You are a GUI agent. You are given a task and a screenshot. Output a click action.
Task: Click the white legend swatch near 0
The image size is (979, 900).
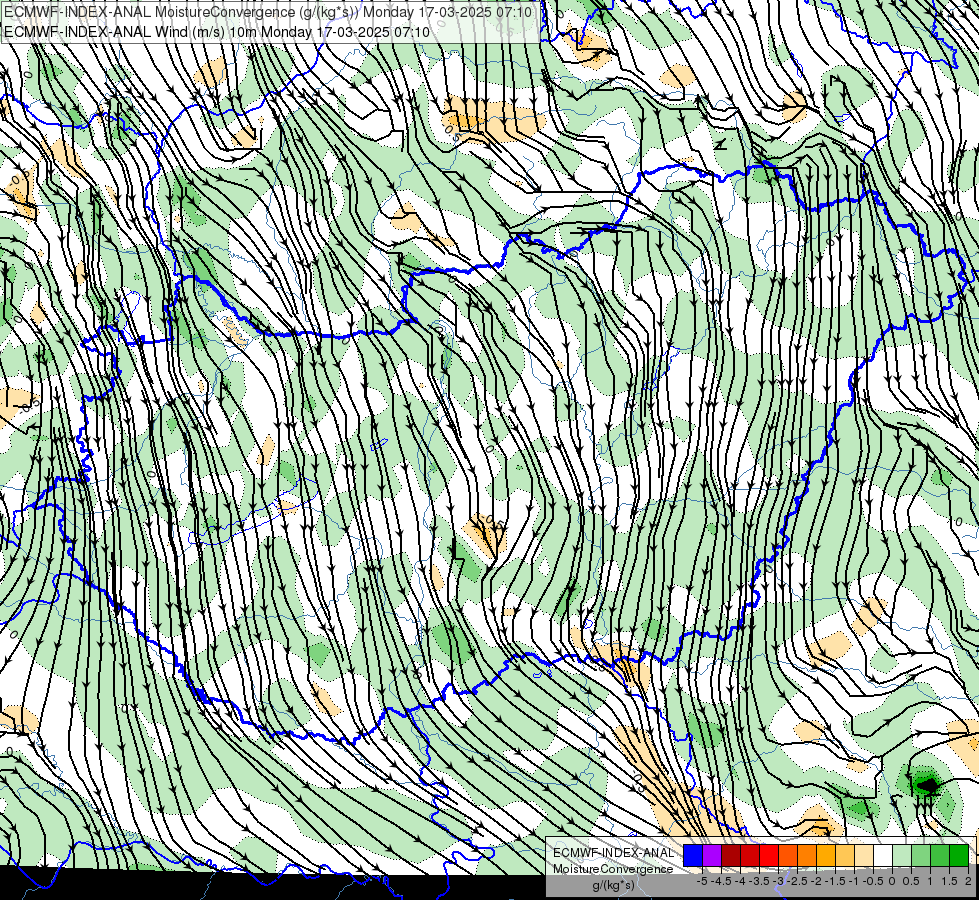[883, 855]
